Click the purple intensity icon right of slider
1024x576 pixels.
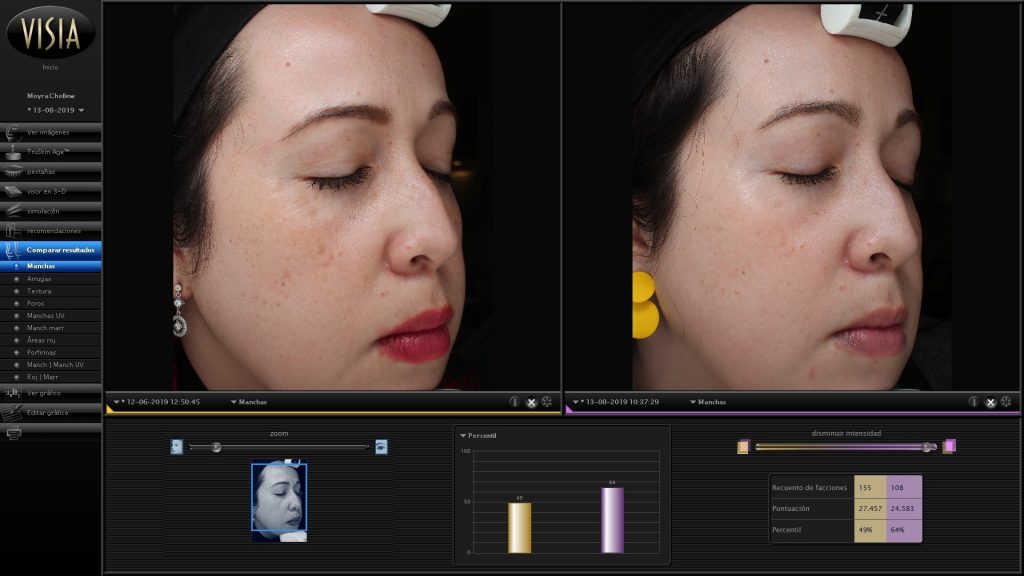tap(949, 446)
